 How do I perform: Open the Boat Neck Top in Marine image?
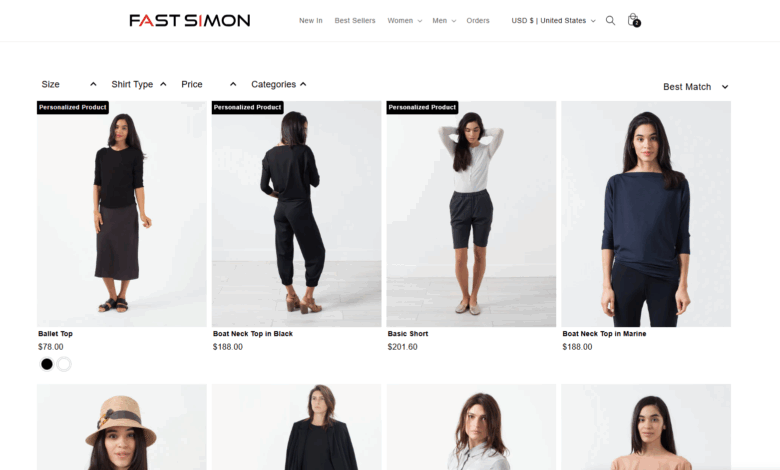click(646, 214)
